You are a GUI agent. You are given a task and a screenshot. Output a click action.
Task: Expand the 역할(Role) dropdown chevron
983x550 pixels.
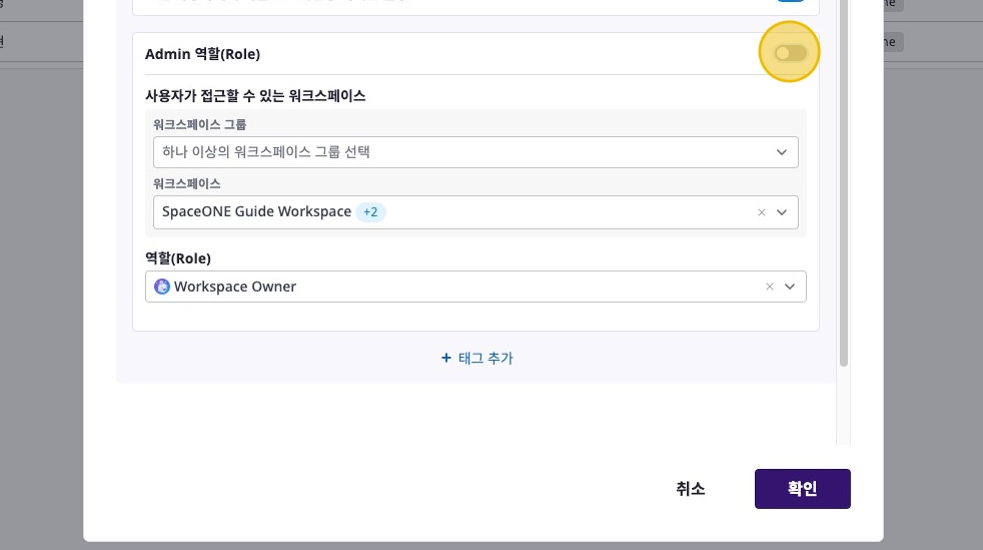[x=789, y=287]
